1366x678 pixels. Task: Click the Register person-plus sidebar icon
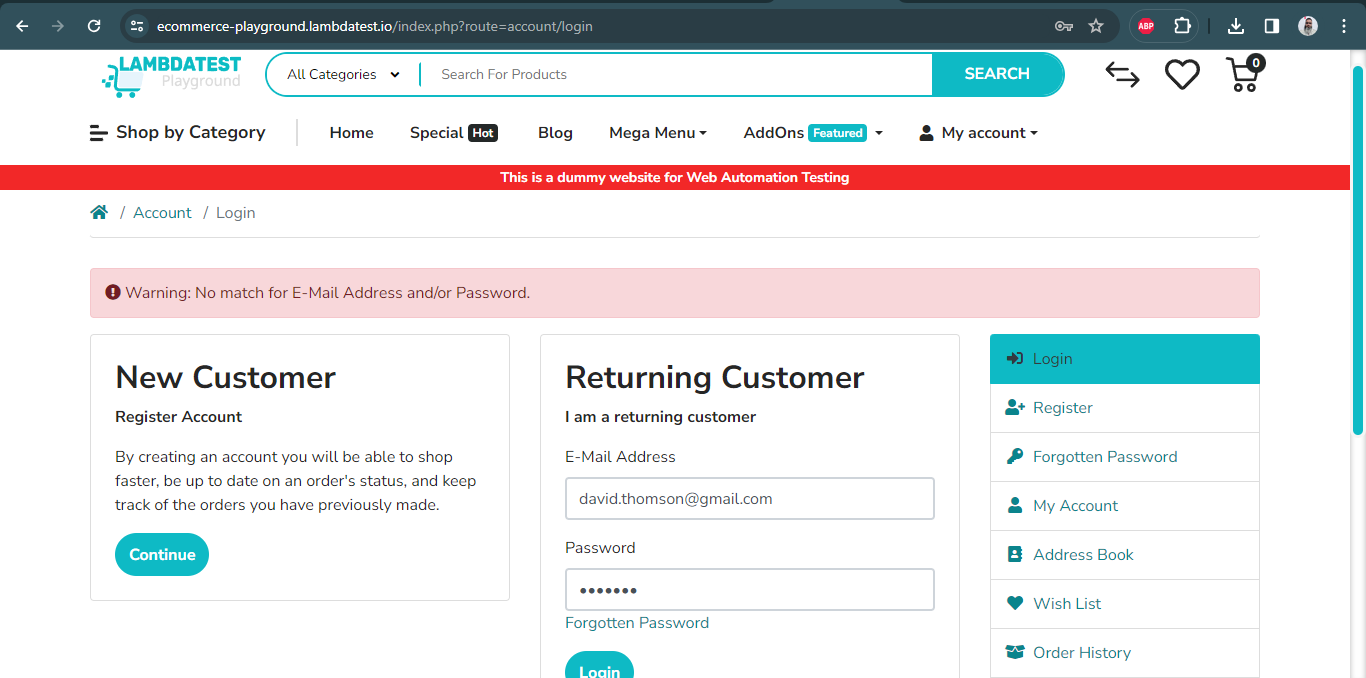coord(1015,407)
